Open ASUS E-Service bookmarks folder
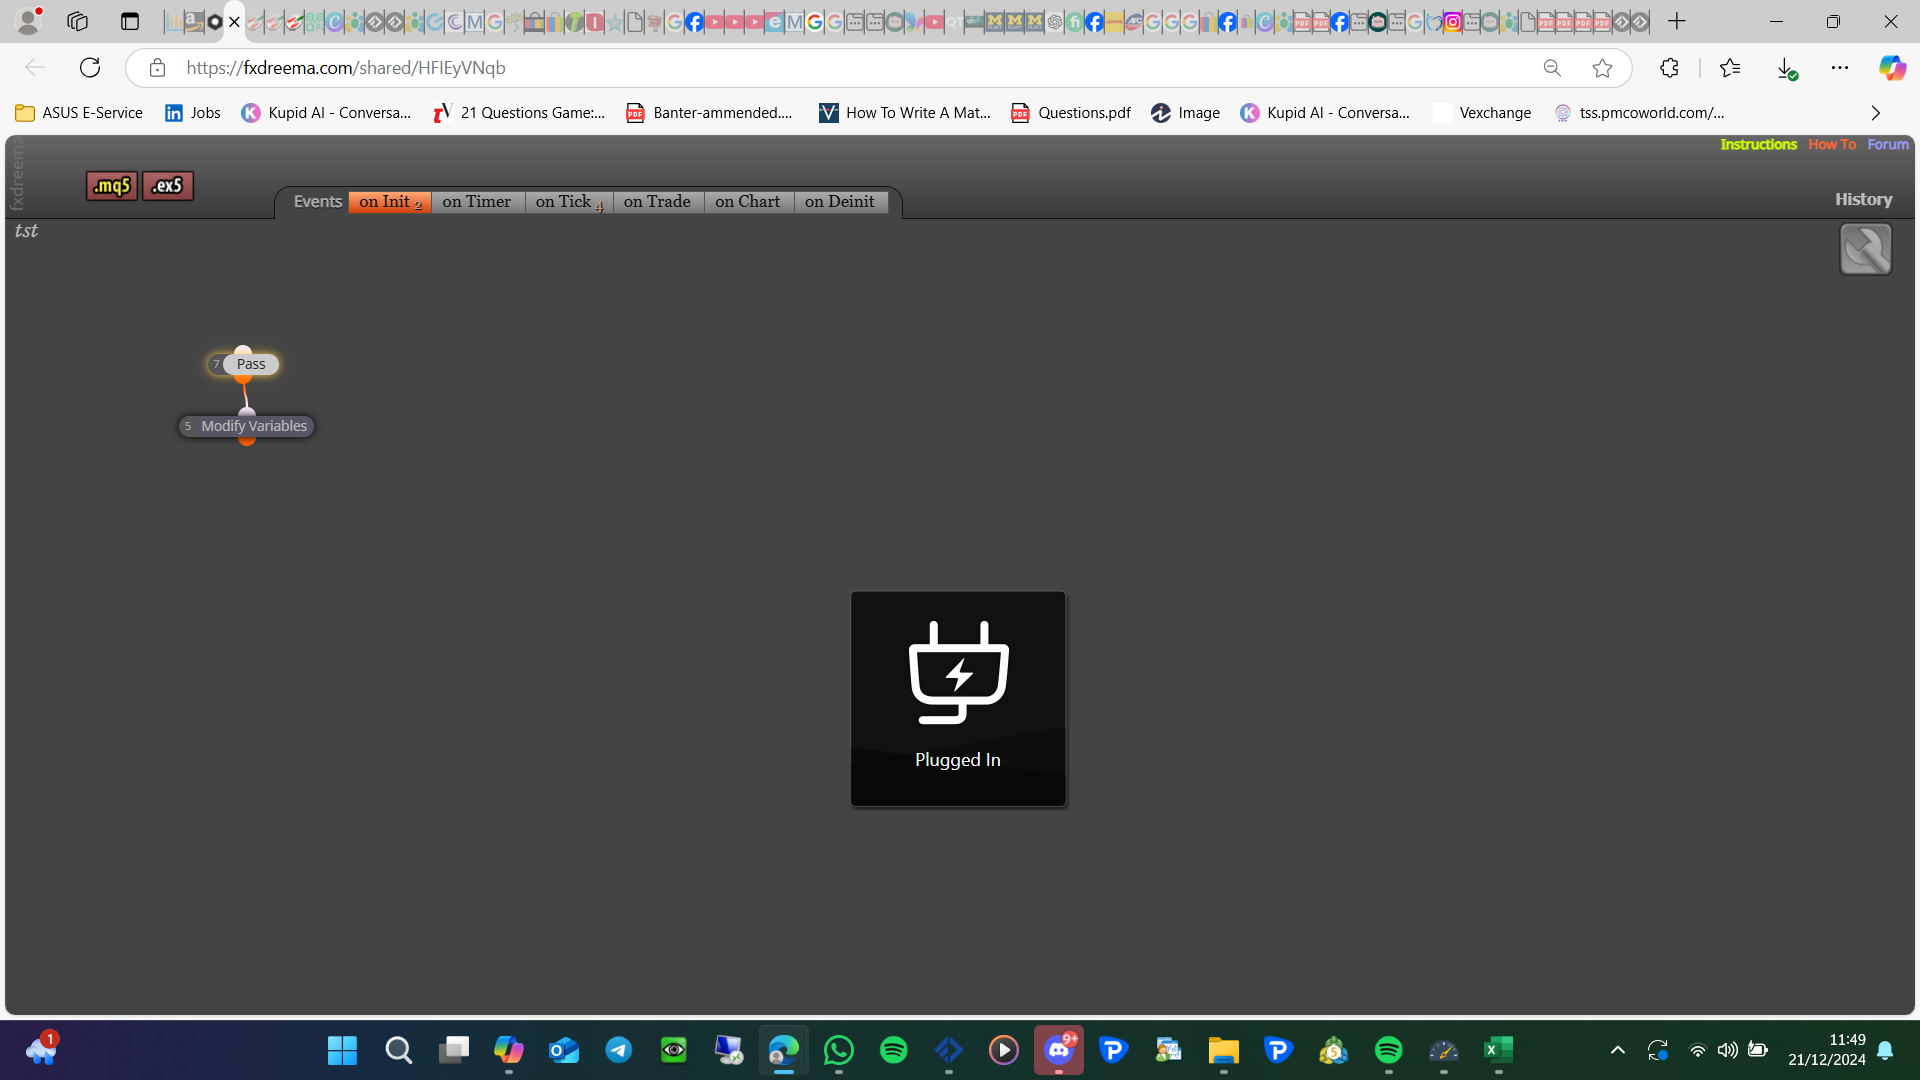This screenshot has height=1080, width=1920. point(80,113)
